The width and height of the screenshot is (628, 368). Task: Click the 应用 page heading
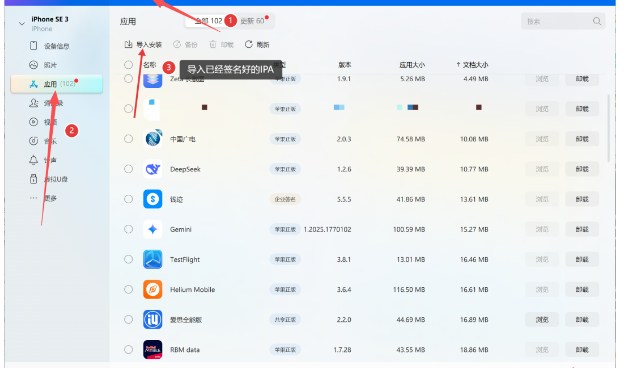click(128, 22)
